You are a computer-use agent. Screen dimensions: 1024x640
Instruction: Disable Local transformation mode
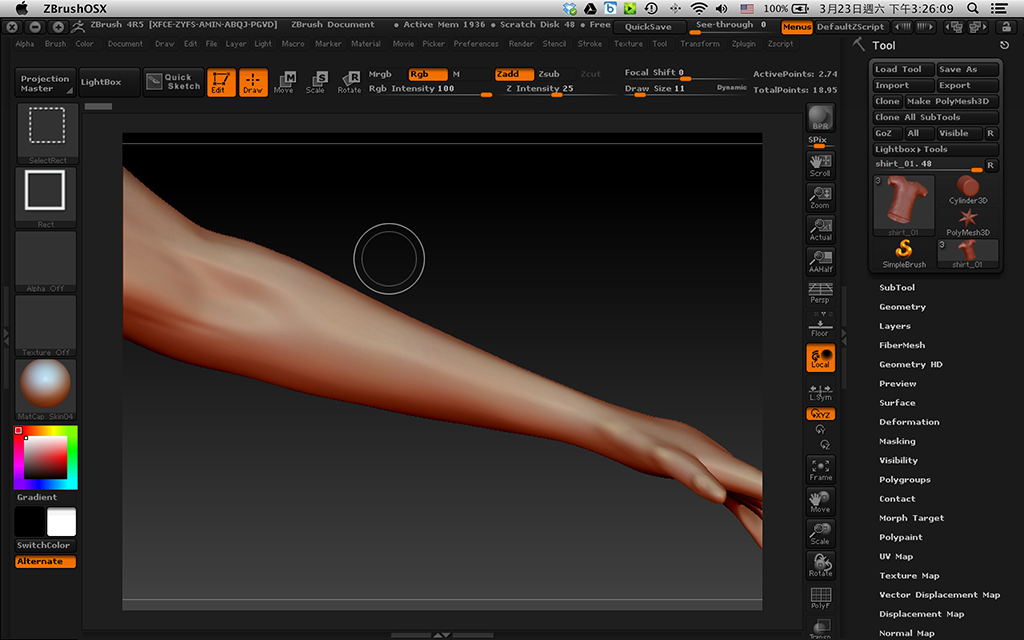pos(820,358)
